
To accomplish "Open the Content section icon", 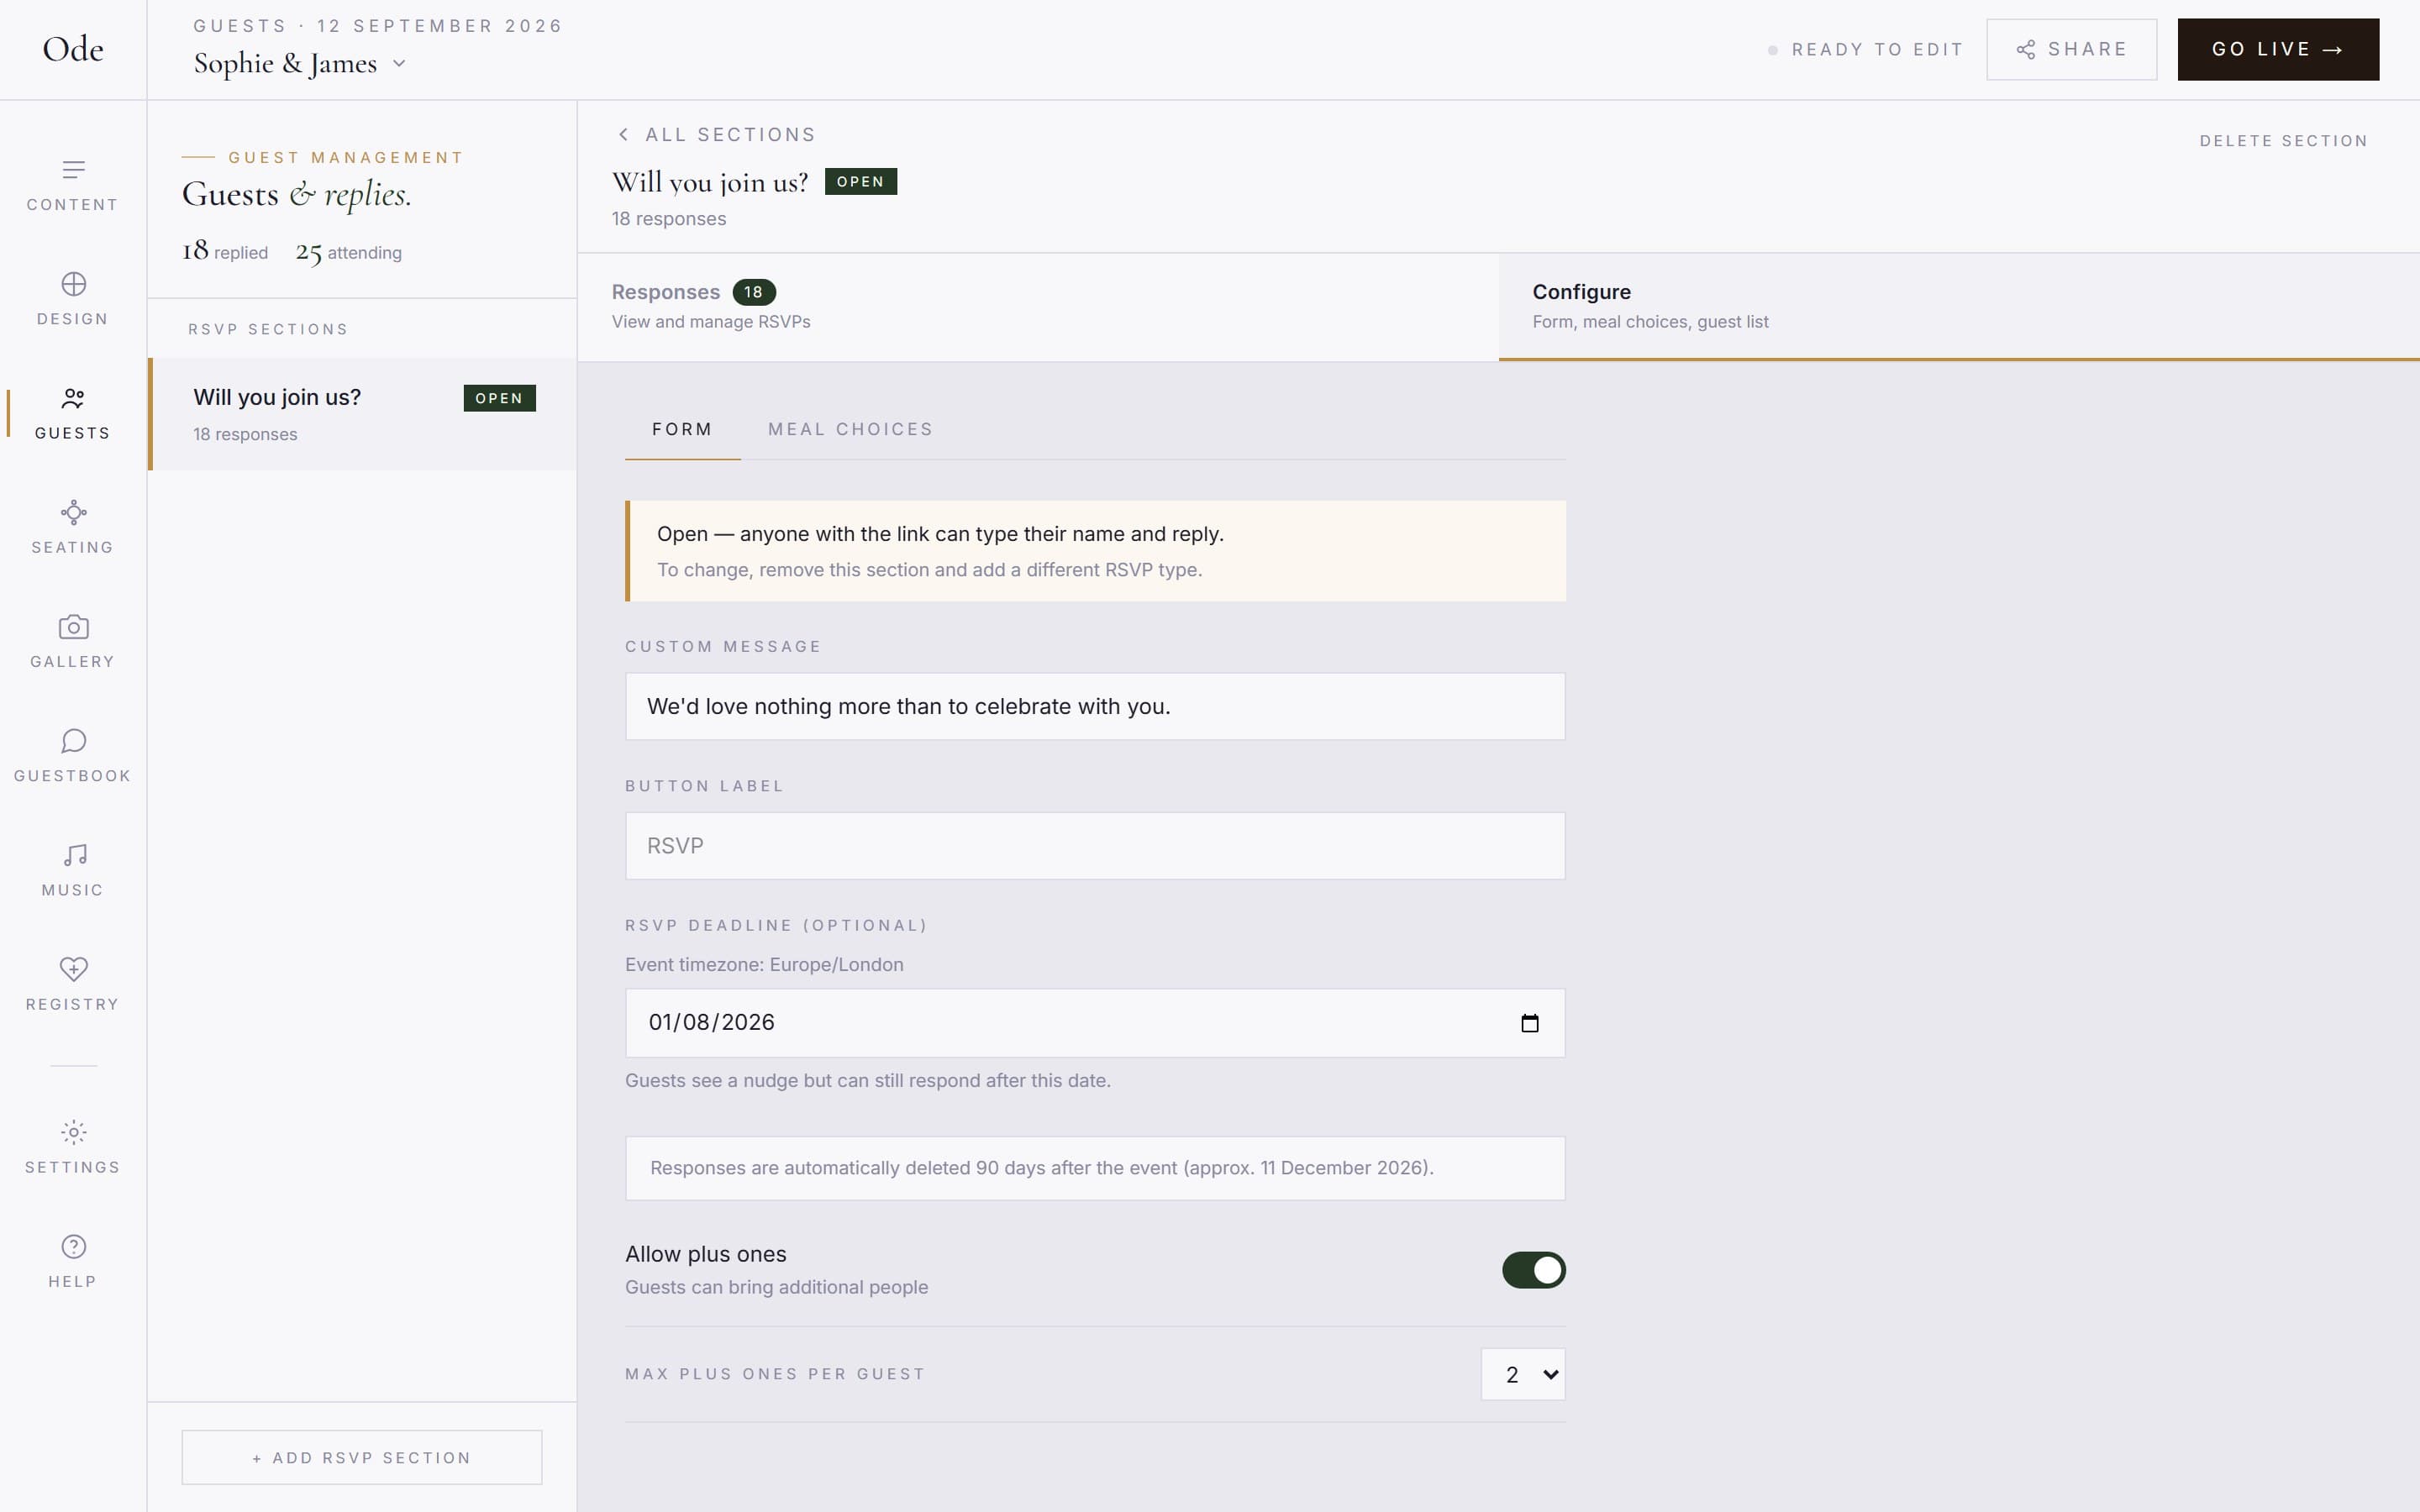I will coord(73,170).
